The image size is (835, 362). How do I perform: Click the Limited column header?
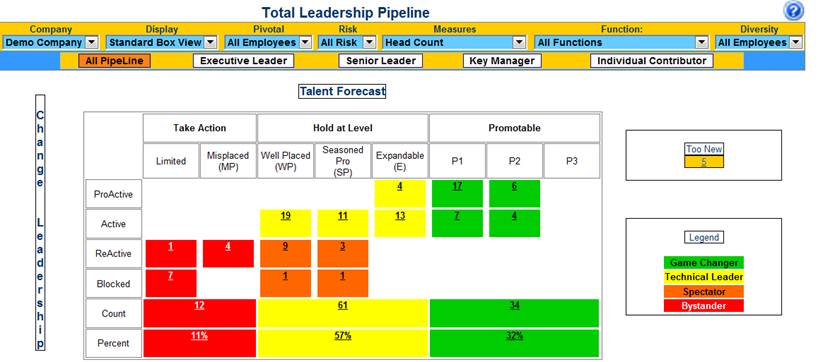170,161
